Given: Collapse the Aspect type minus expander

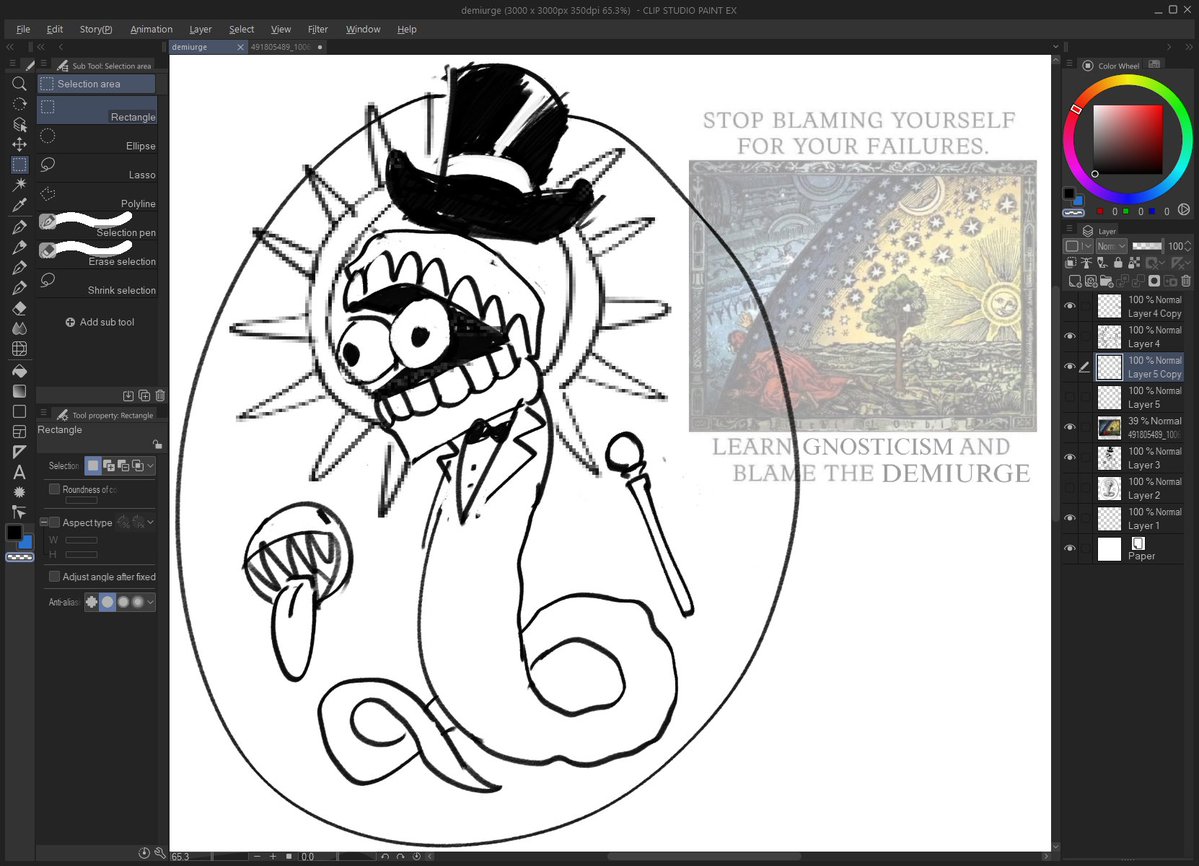Looking at the screenshot, I should coord(44,523).
